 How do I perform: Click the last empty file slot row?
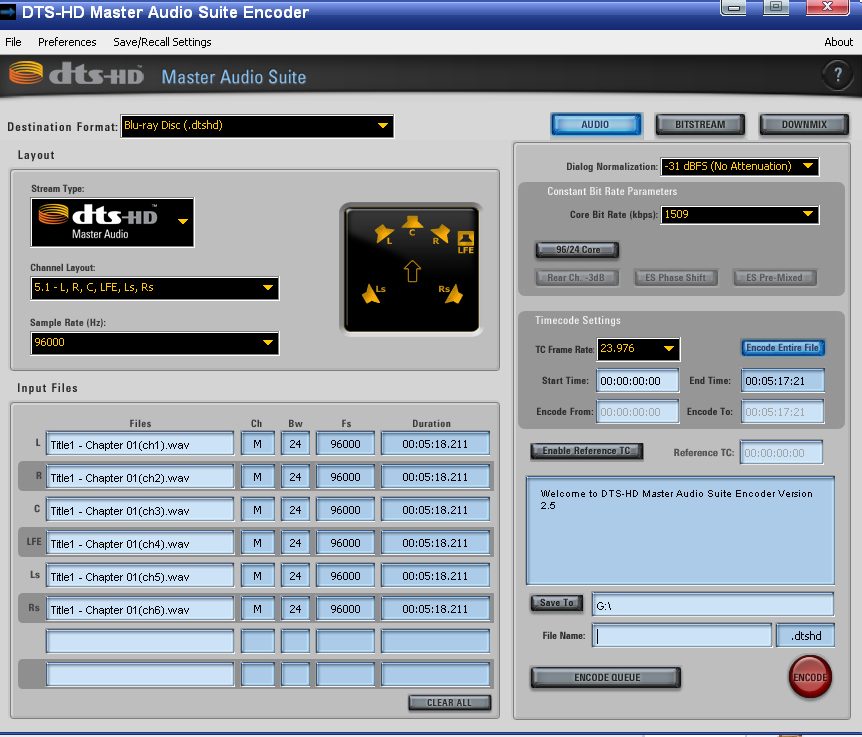140,674
